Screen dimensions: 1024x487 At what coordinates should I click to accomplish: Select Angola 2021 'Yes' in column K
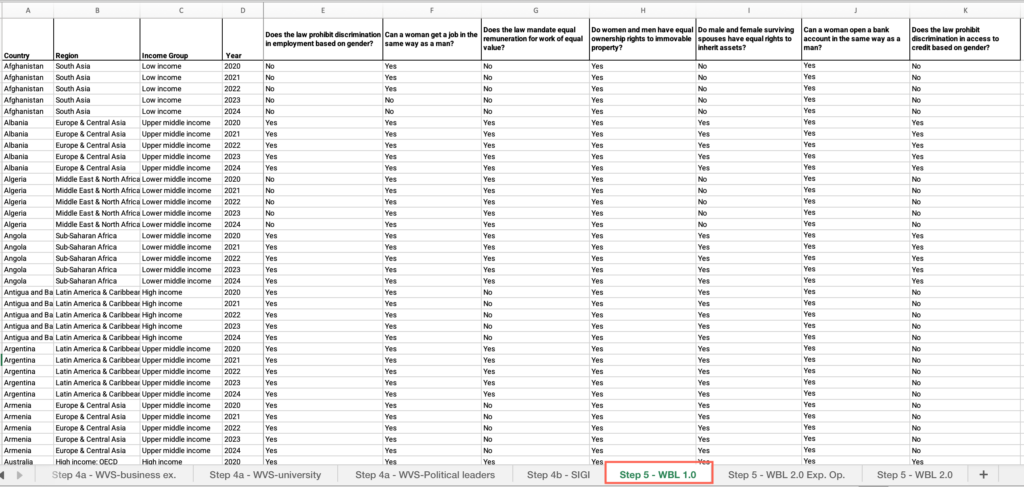tap(966, 247)
